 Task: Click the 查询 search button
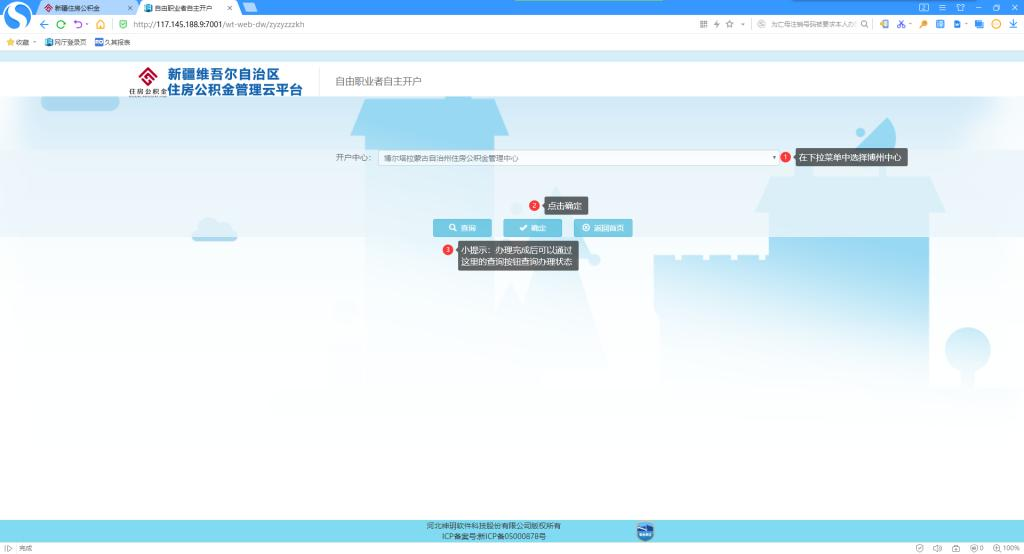point(462,228)
